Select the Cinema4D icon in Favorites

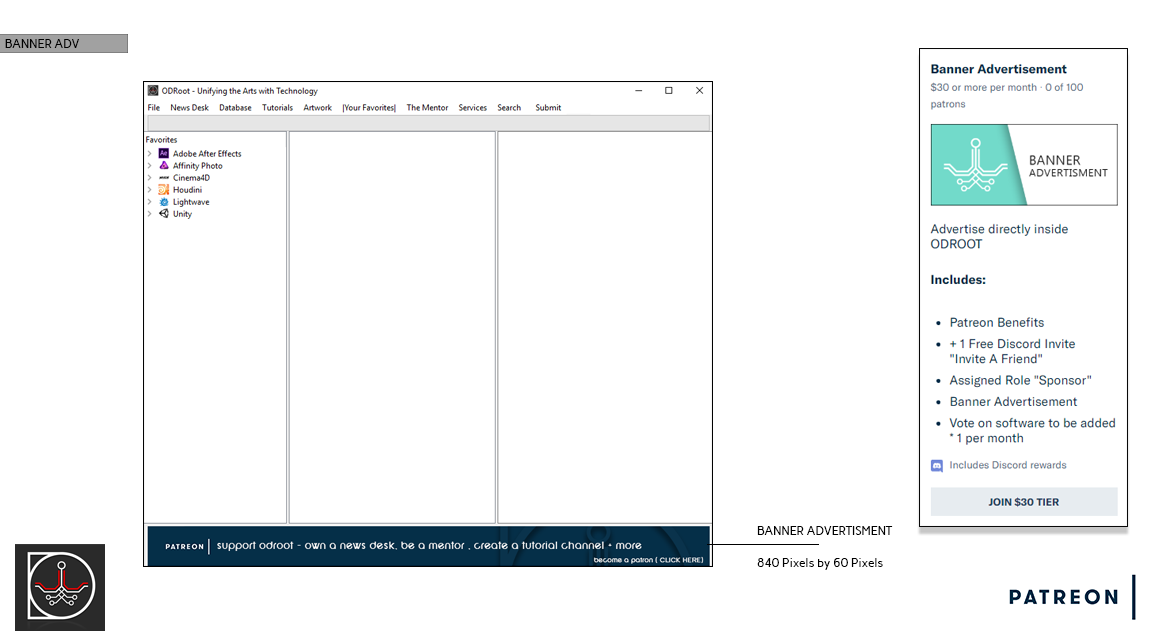pyautogui.click(x=164, y=178)
